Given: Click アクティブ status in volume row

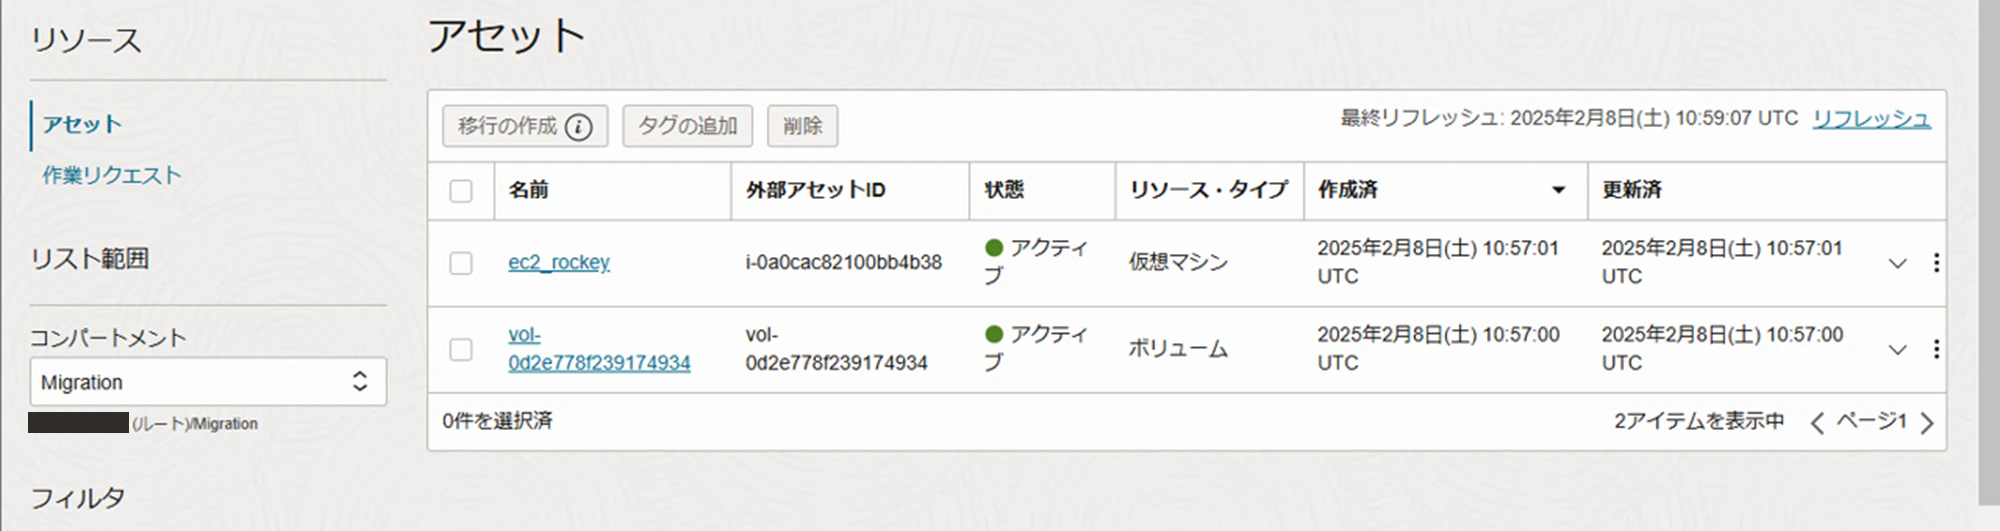Looking at the screenshot, I should [1036, 347].
